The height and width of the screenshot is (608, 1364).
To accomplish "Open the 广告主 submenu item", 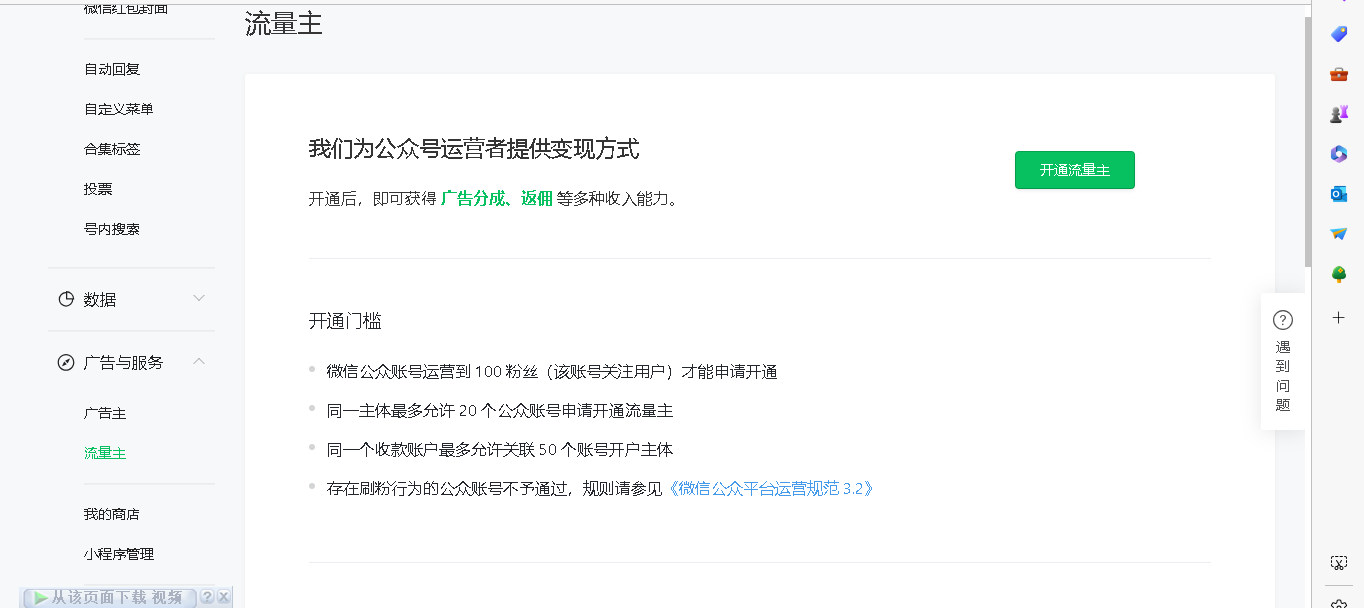I will pos(105,413).
